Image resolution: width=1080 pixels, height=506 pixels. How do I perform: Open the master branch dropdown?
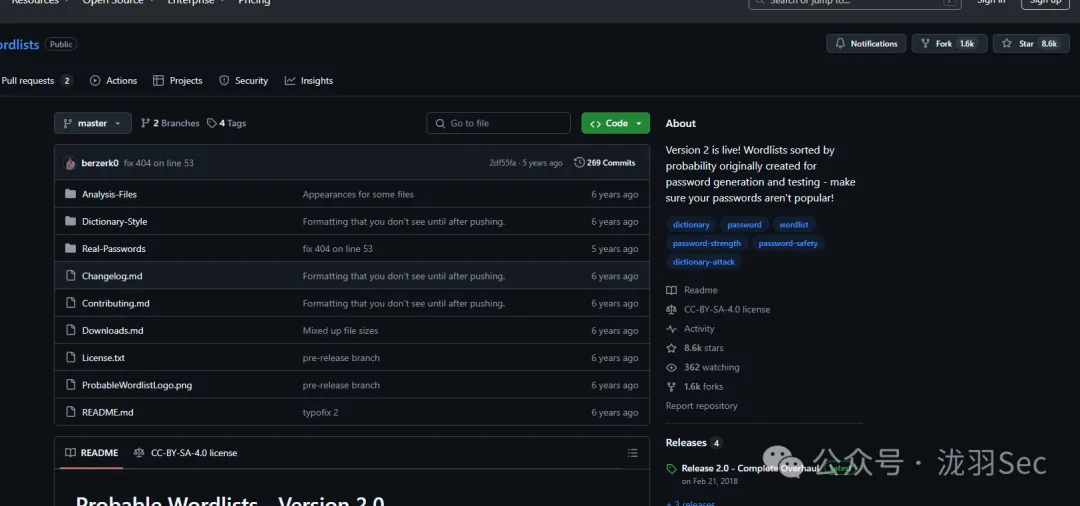coord(92,123)
